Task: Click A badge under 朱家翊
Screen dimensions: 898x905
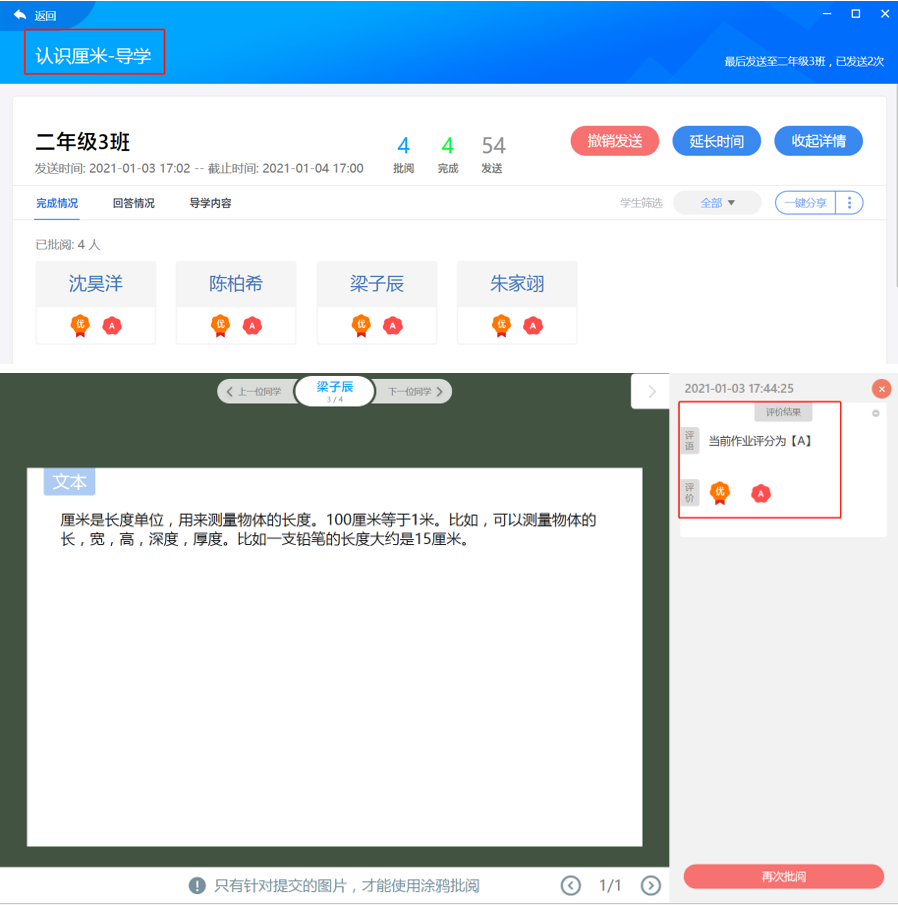Action: pos(533,326)
